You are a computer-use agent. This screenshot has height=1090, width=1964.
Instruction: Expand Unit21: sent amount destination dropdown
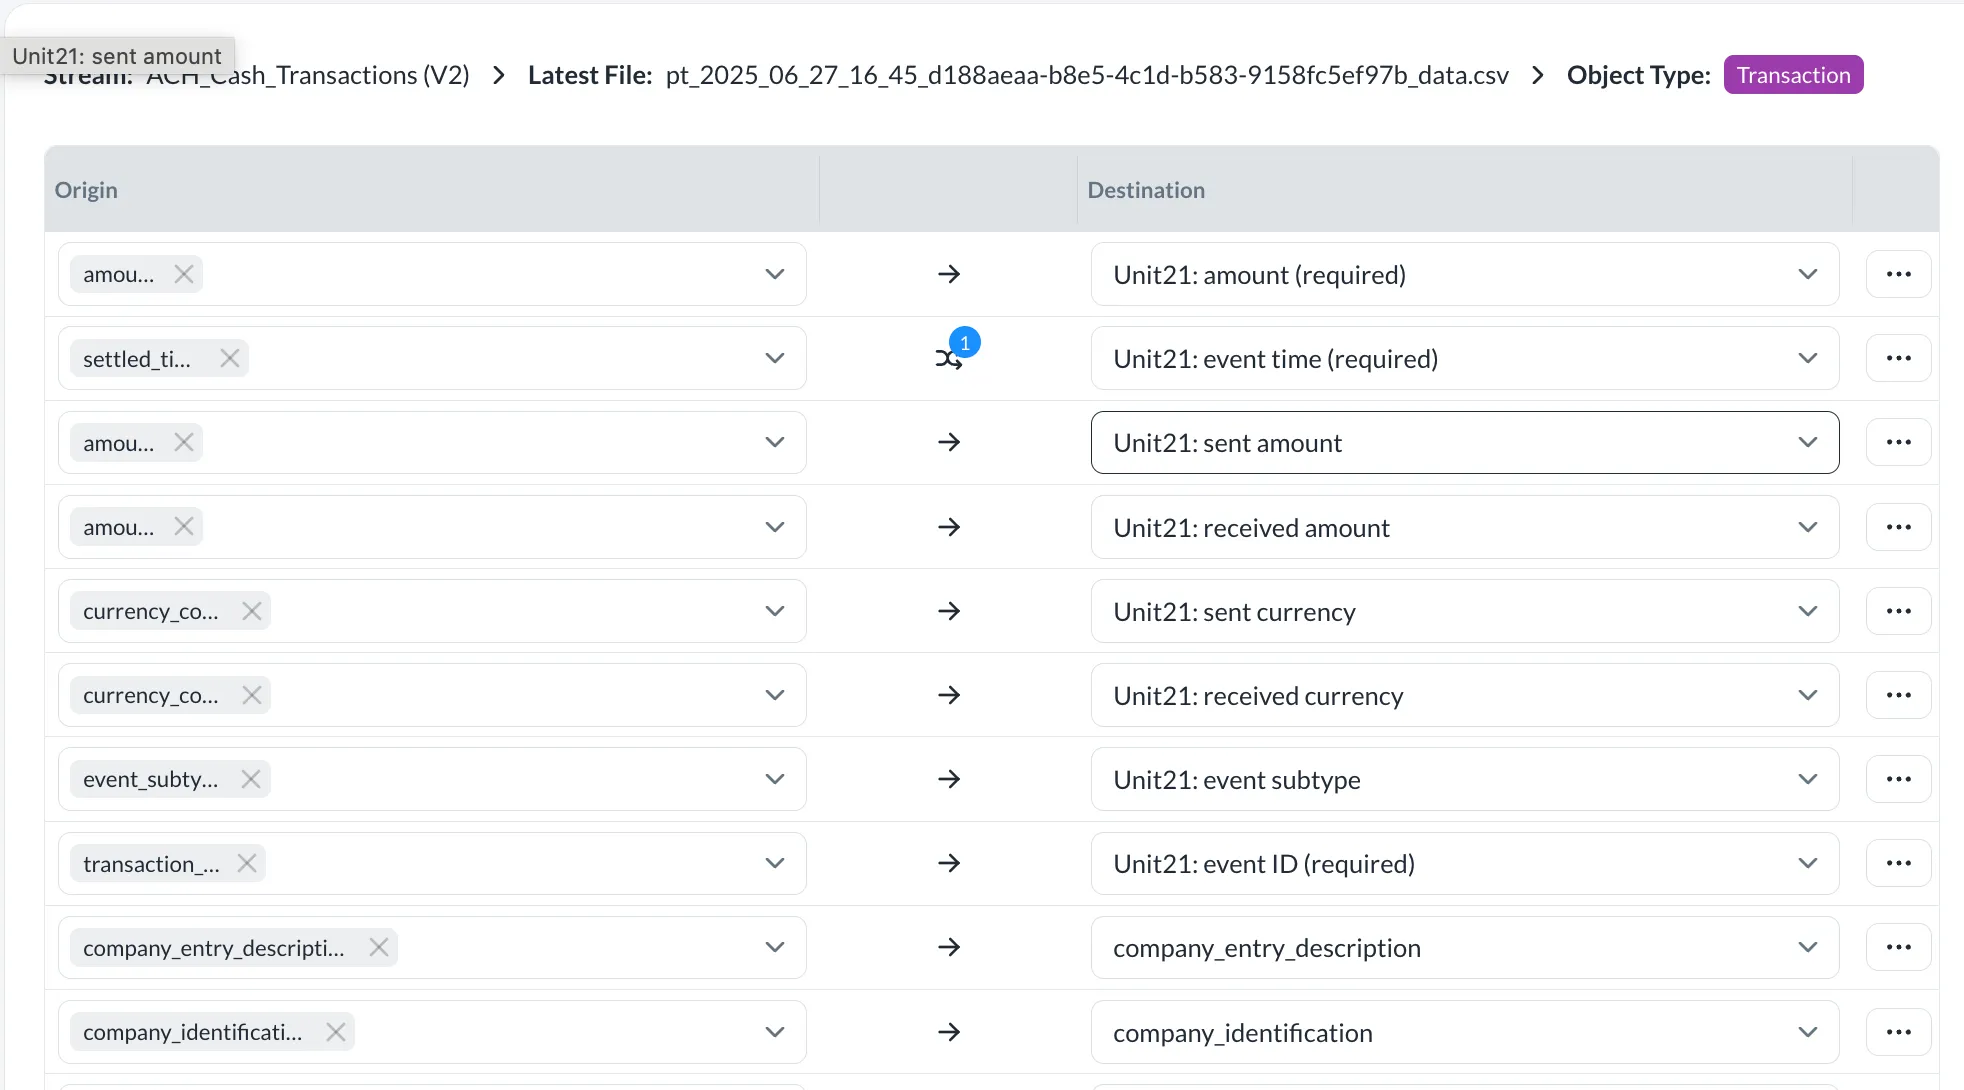pyautogui.click(x=1807, y=442)
